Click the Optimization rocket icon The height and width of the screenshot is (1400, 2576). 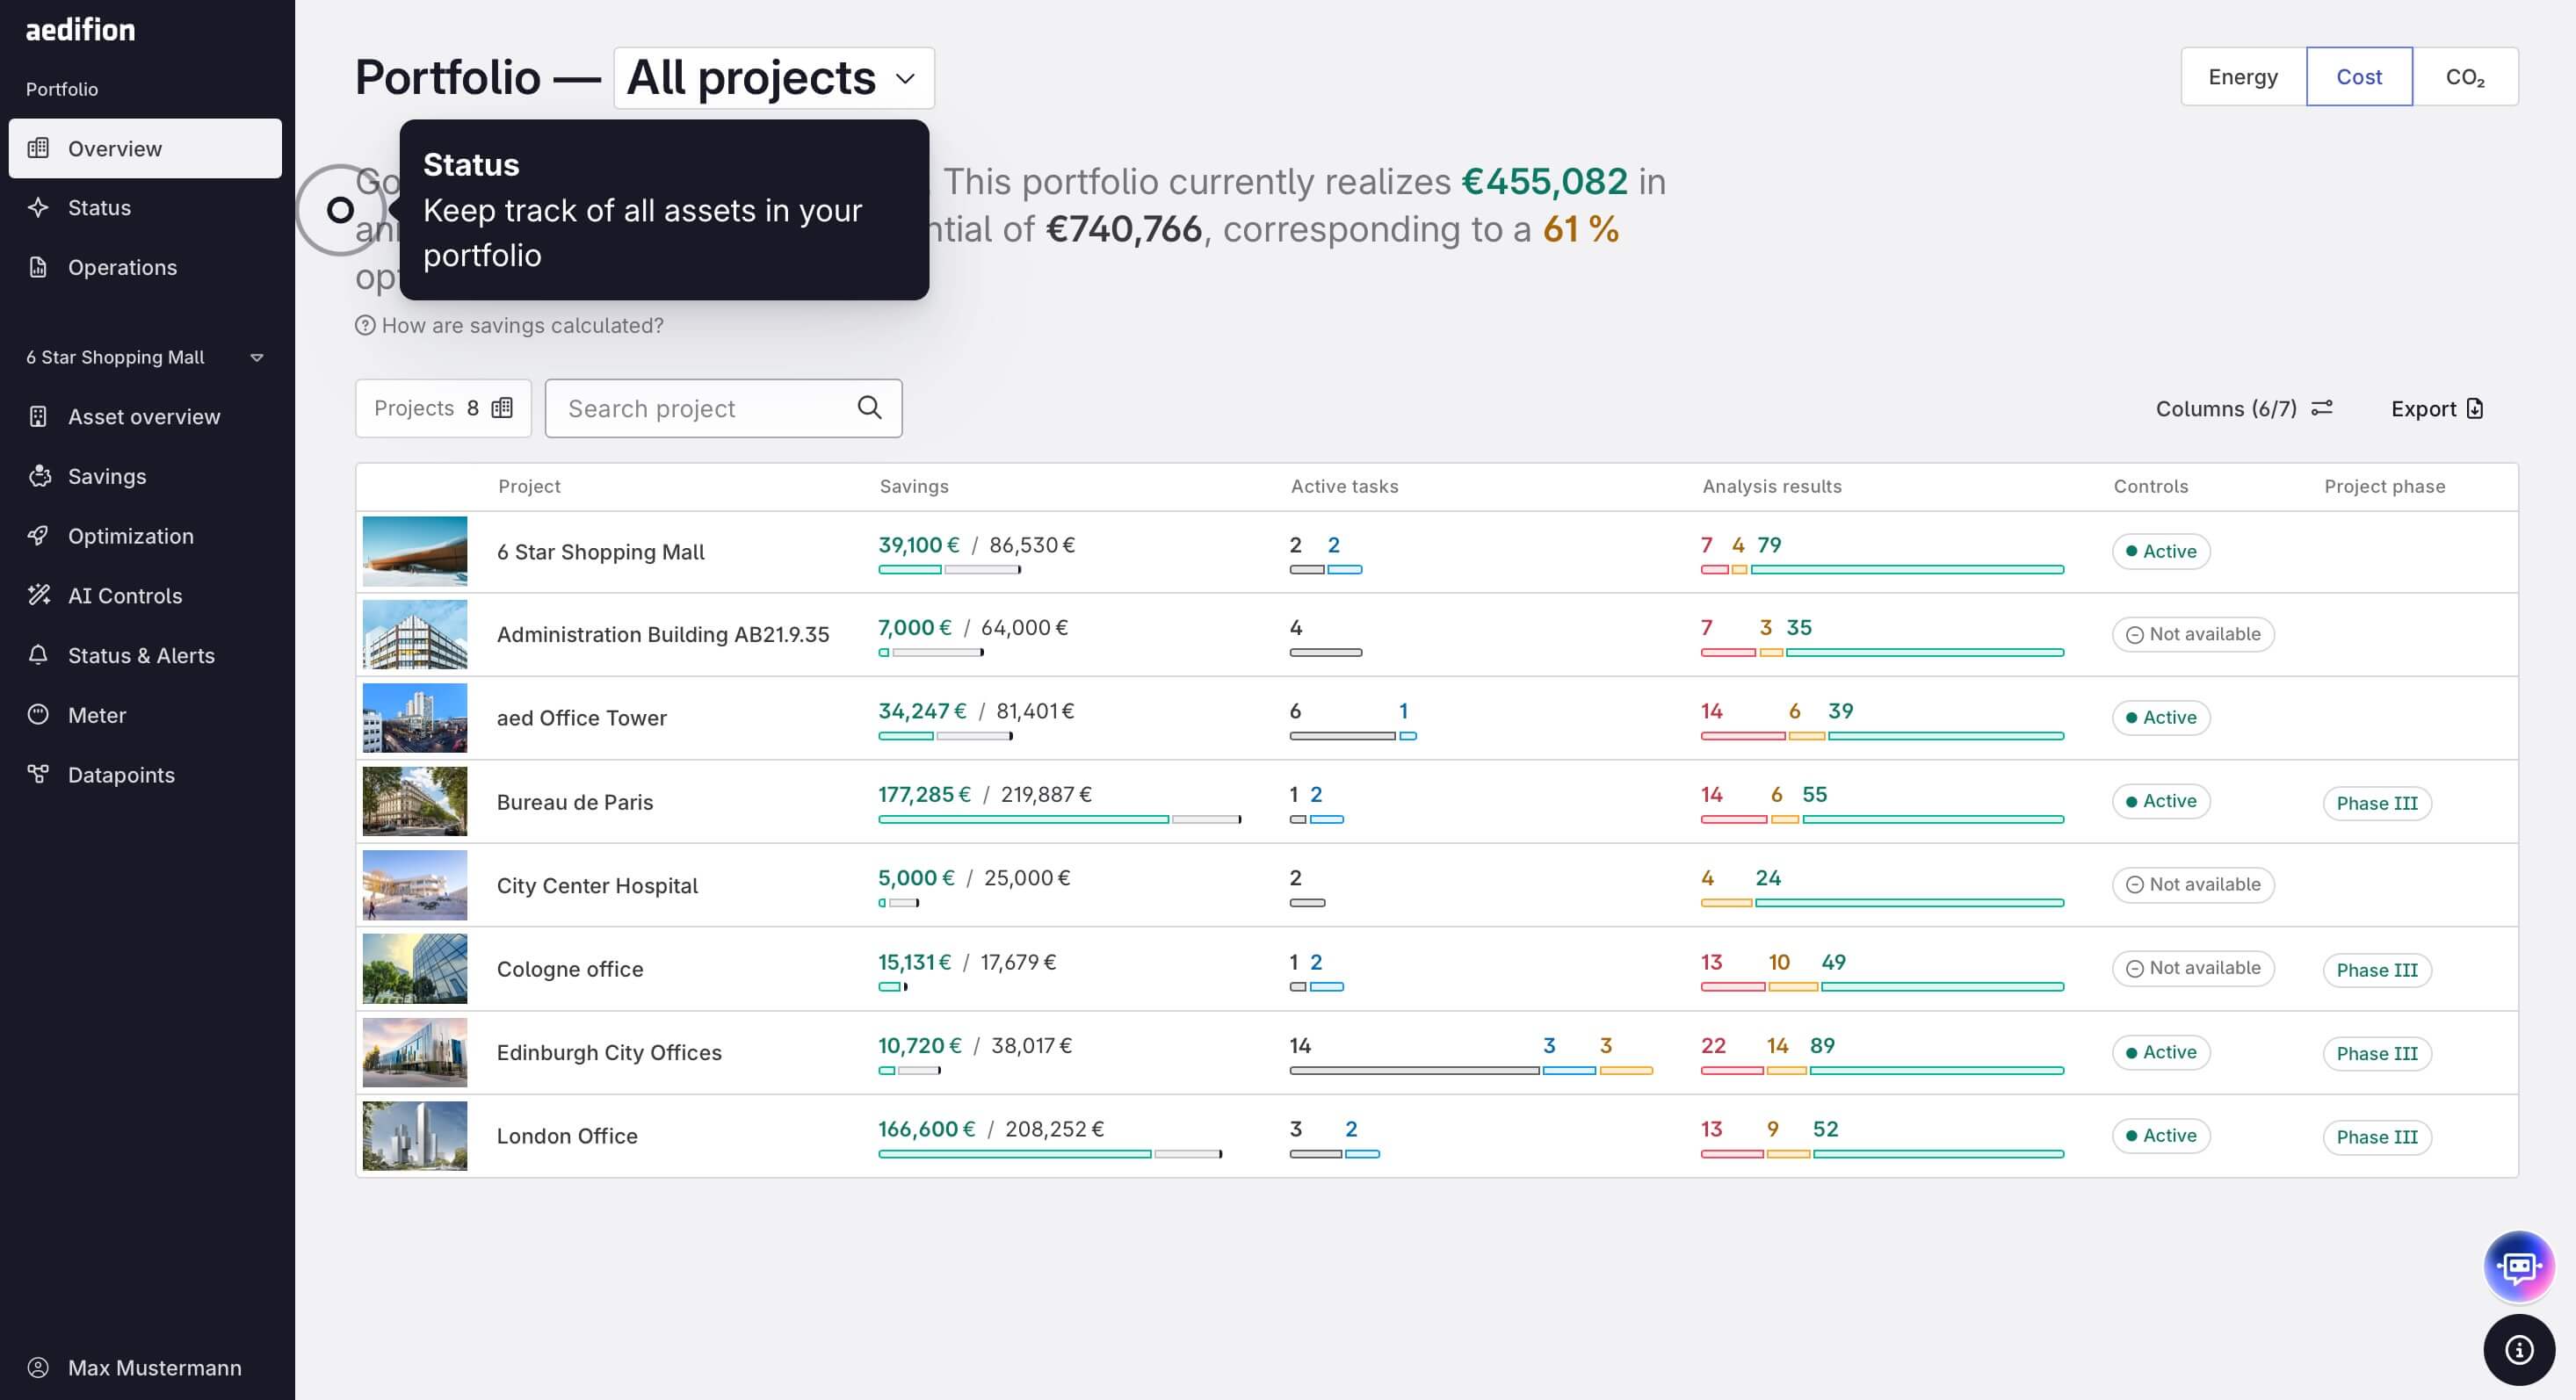[39, 536]
